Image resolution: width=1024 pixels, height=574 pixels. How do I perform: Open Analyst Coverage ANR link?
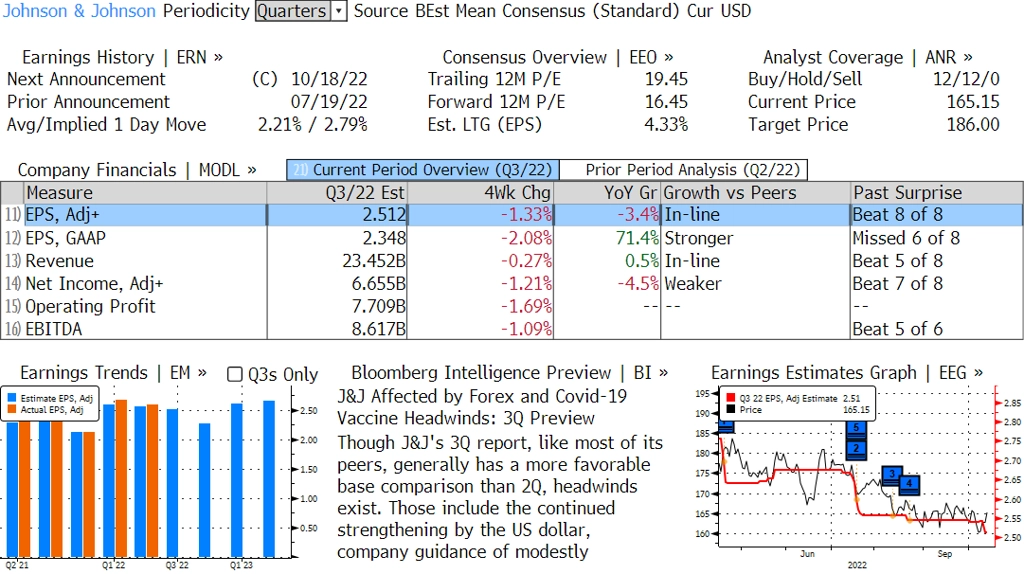tap(867, 57)
